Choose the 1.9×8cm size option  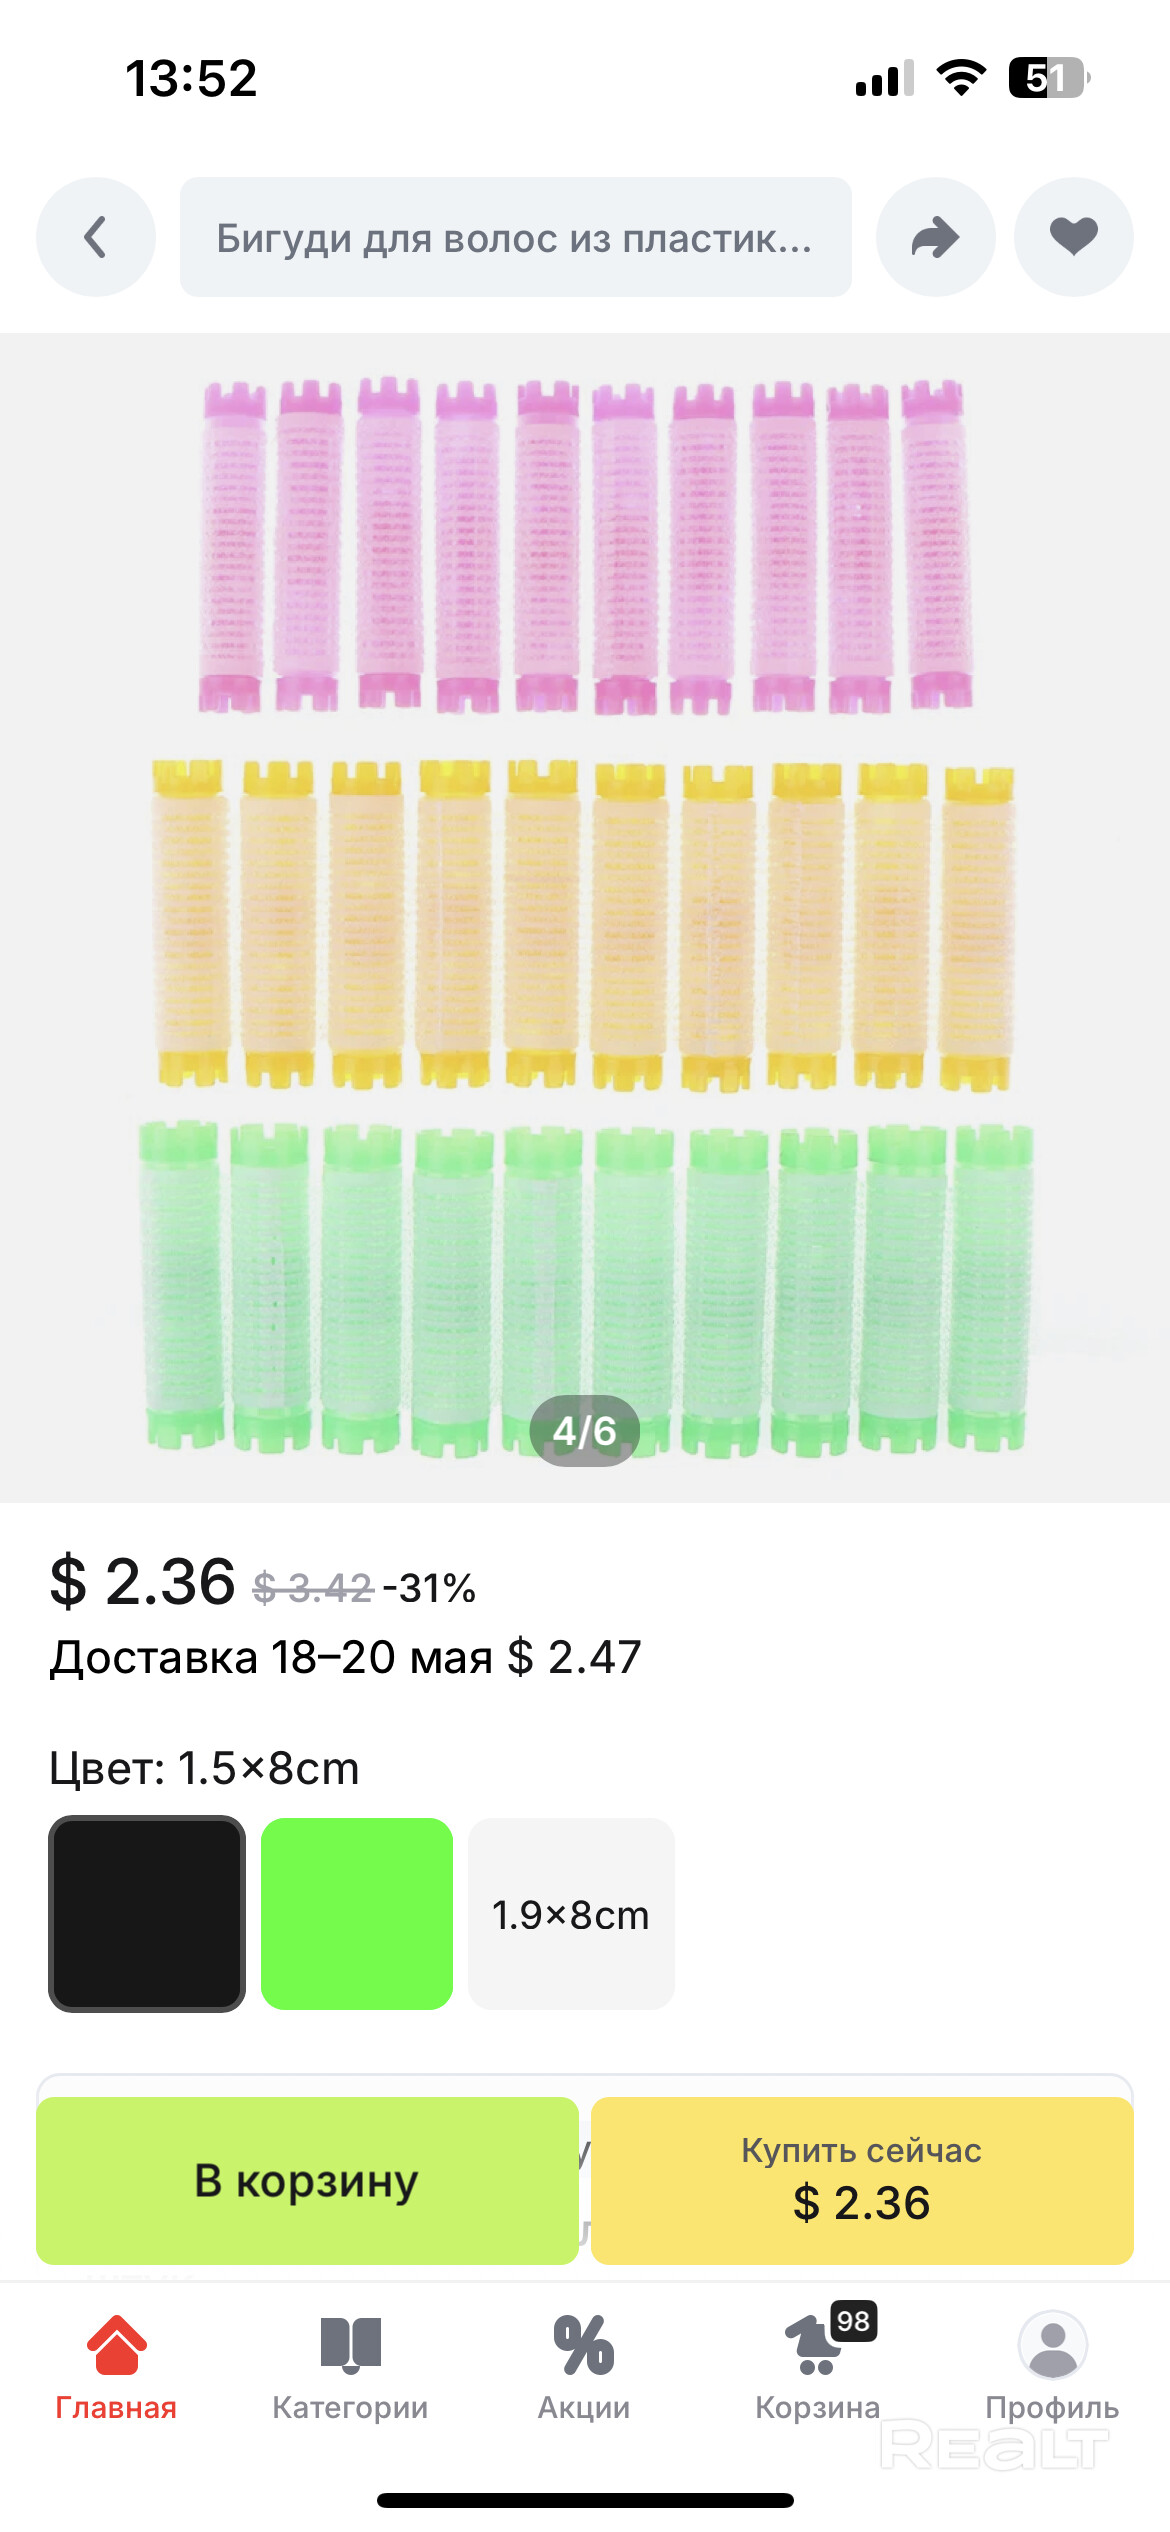point(571,1914)
